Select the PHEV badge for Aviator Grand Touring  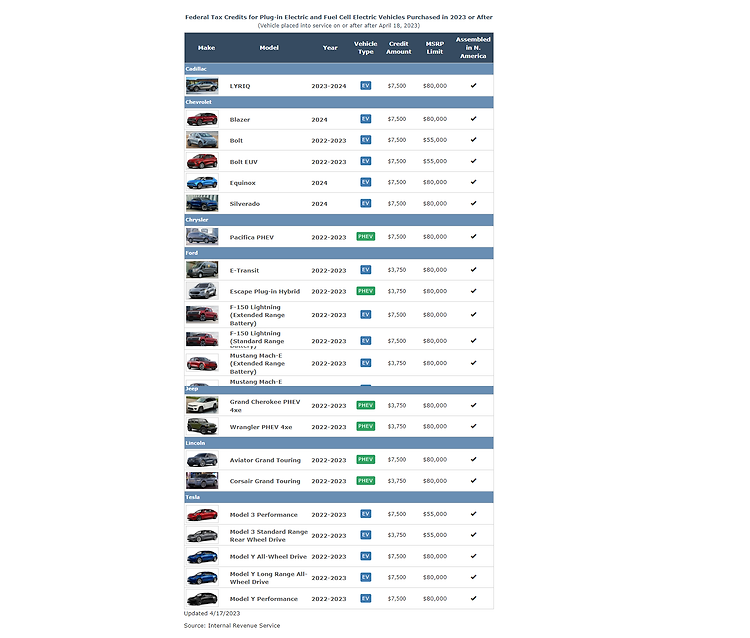click(365, 460)
